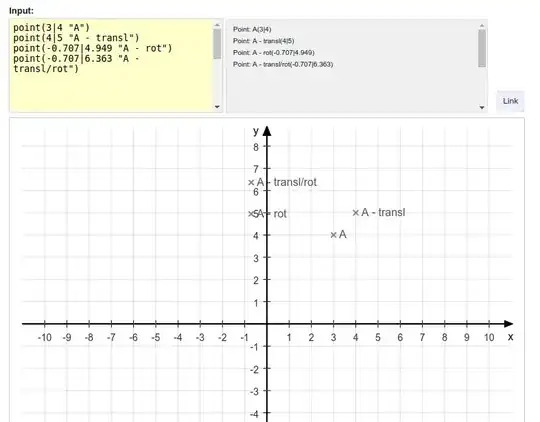
Task: Click the 'Point: A - transl(4|5)' output line
Action: tap(263, 41)
